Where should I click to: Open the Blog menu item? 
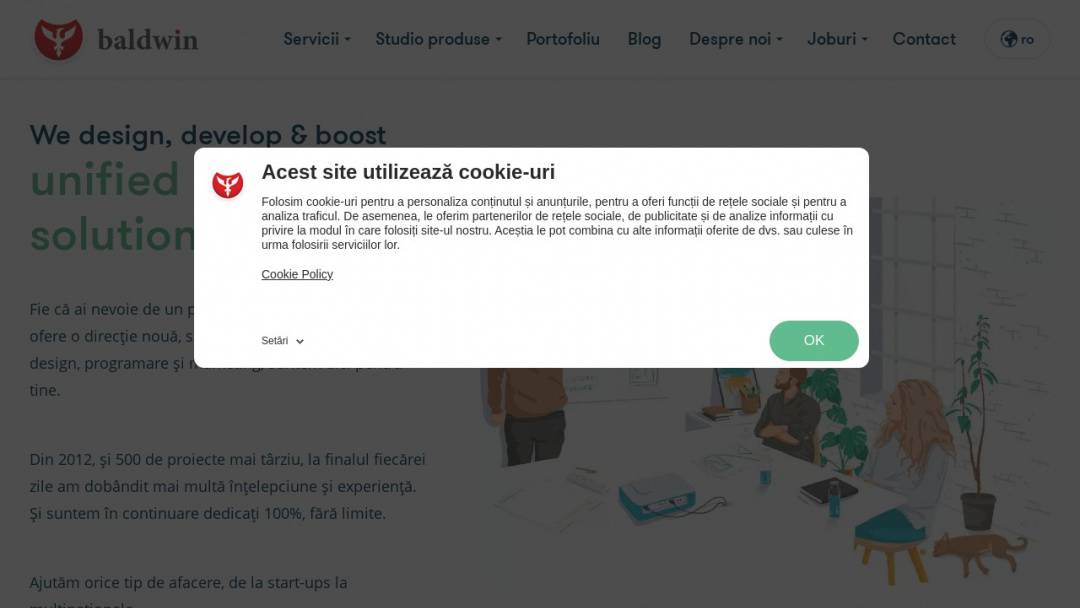[x=644, y=39]
